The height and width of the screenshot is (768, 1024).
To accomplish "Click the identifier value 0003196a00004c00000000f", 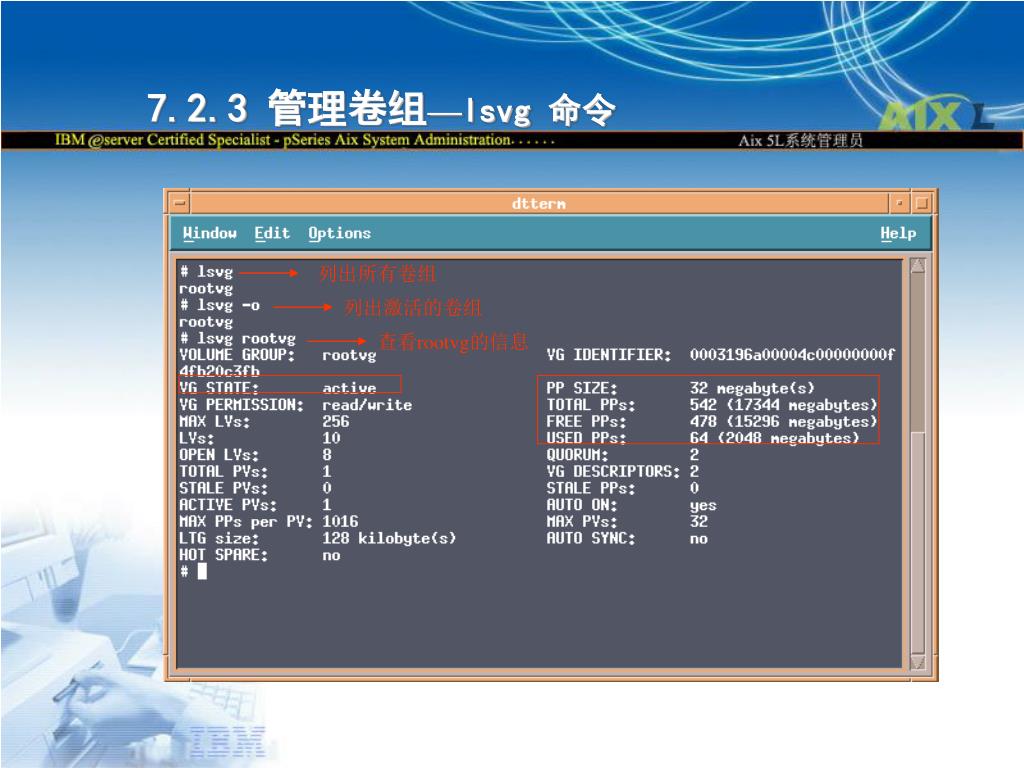I will 792,355.
